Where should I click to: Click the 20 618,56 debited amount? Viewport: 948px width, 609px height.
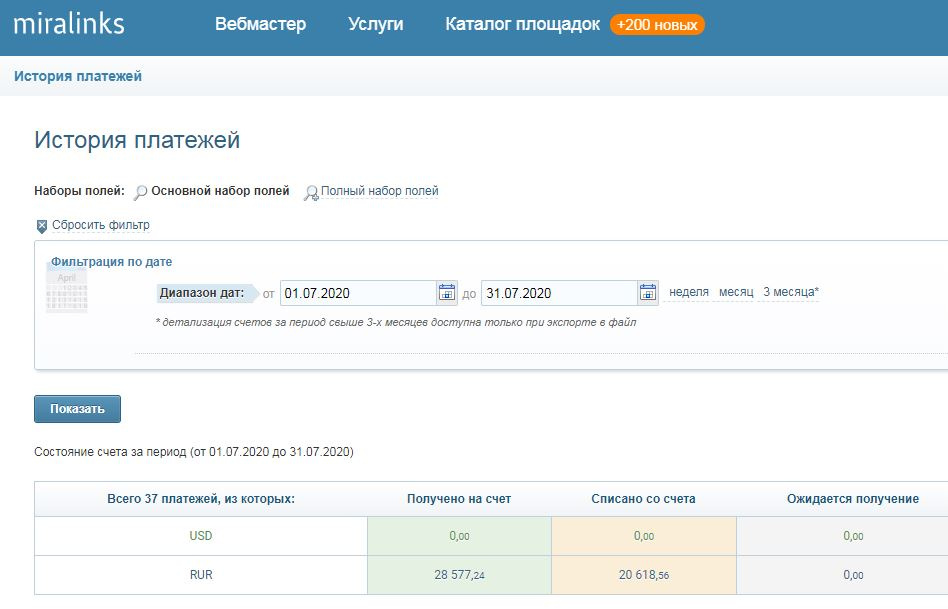pos(644,575)
